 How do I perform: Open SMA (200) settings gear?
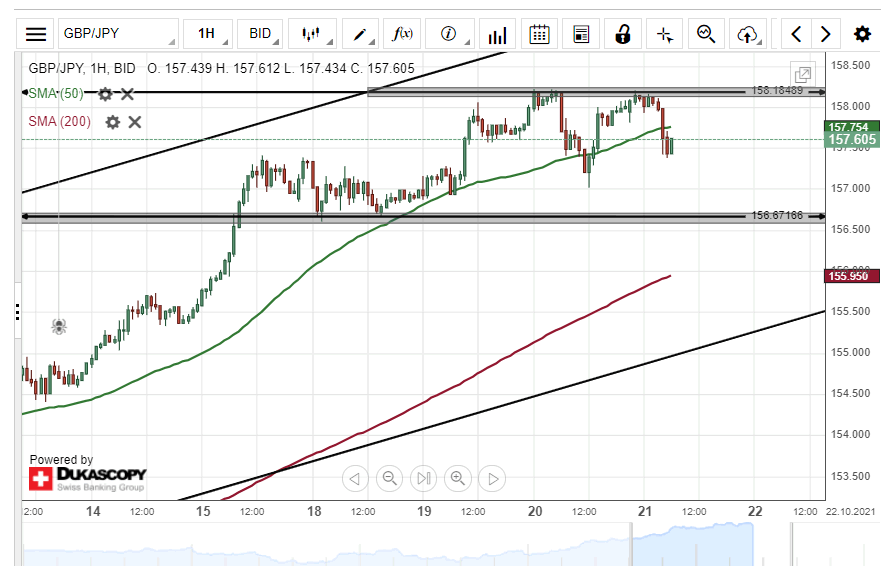tap(112, 122)
